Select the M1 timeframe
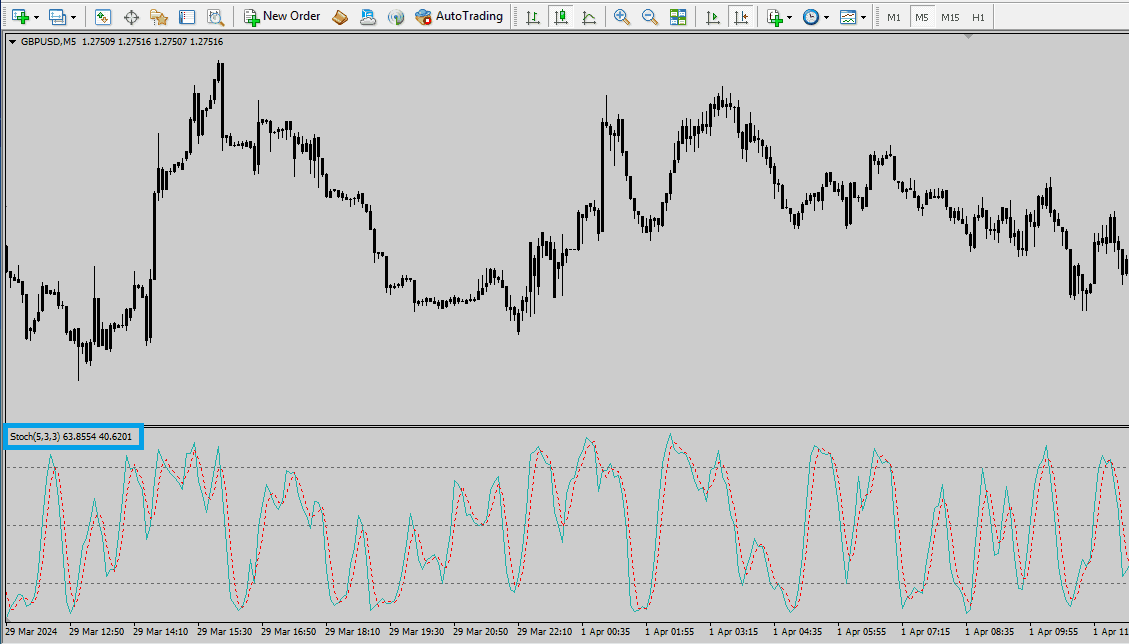 pyautogui.click(x=894, y=17)
